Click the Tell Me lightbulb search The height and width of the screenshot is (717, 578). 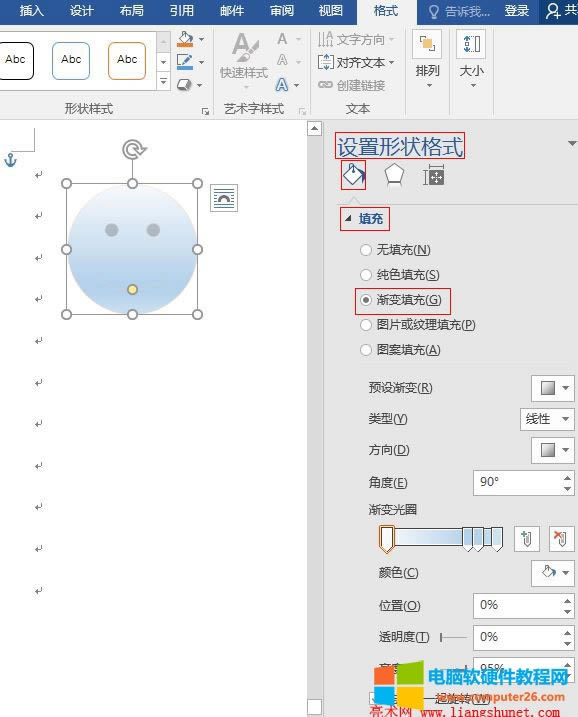coord(459,11)
